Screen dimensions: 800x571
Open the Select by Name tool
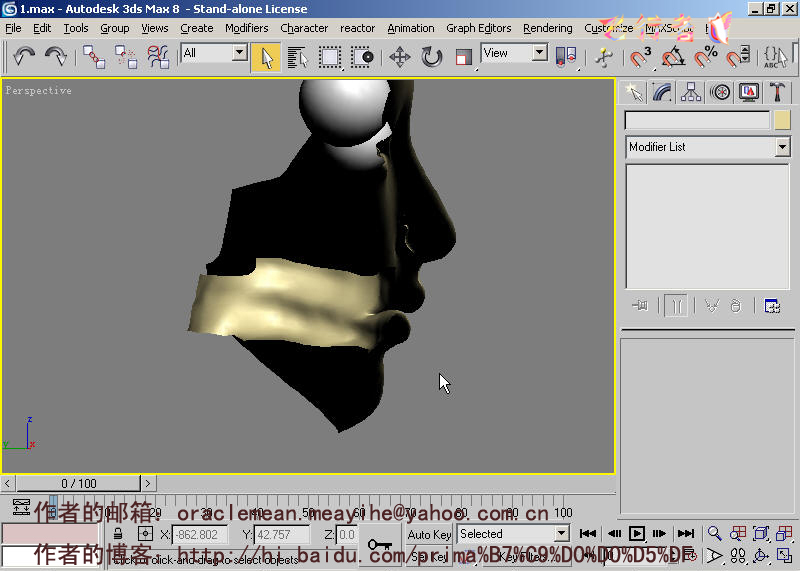(297, 57)
